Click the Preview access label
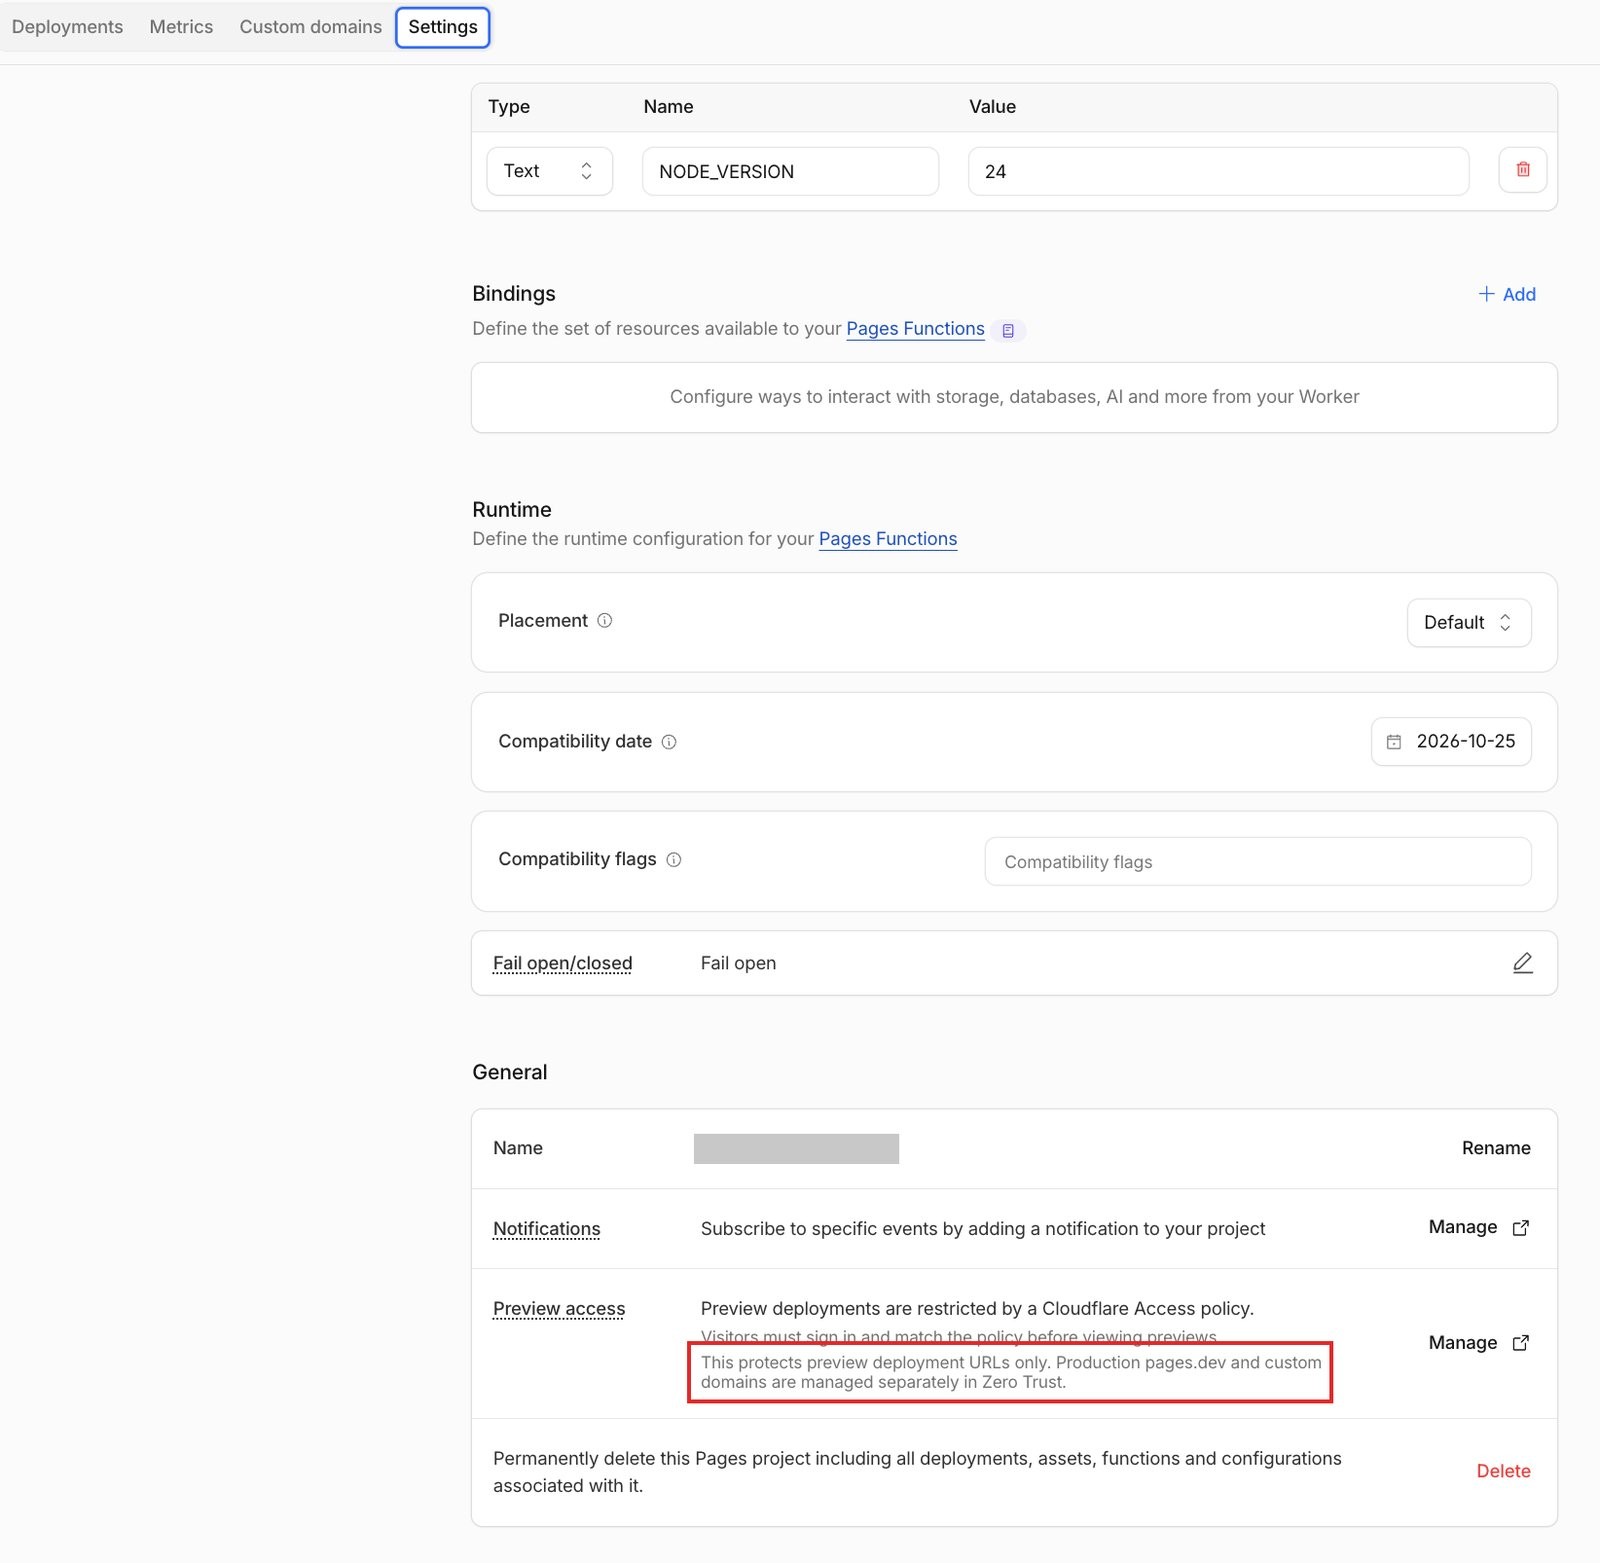 [559, 1309]
